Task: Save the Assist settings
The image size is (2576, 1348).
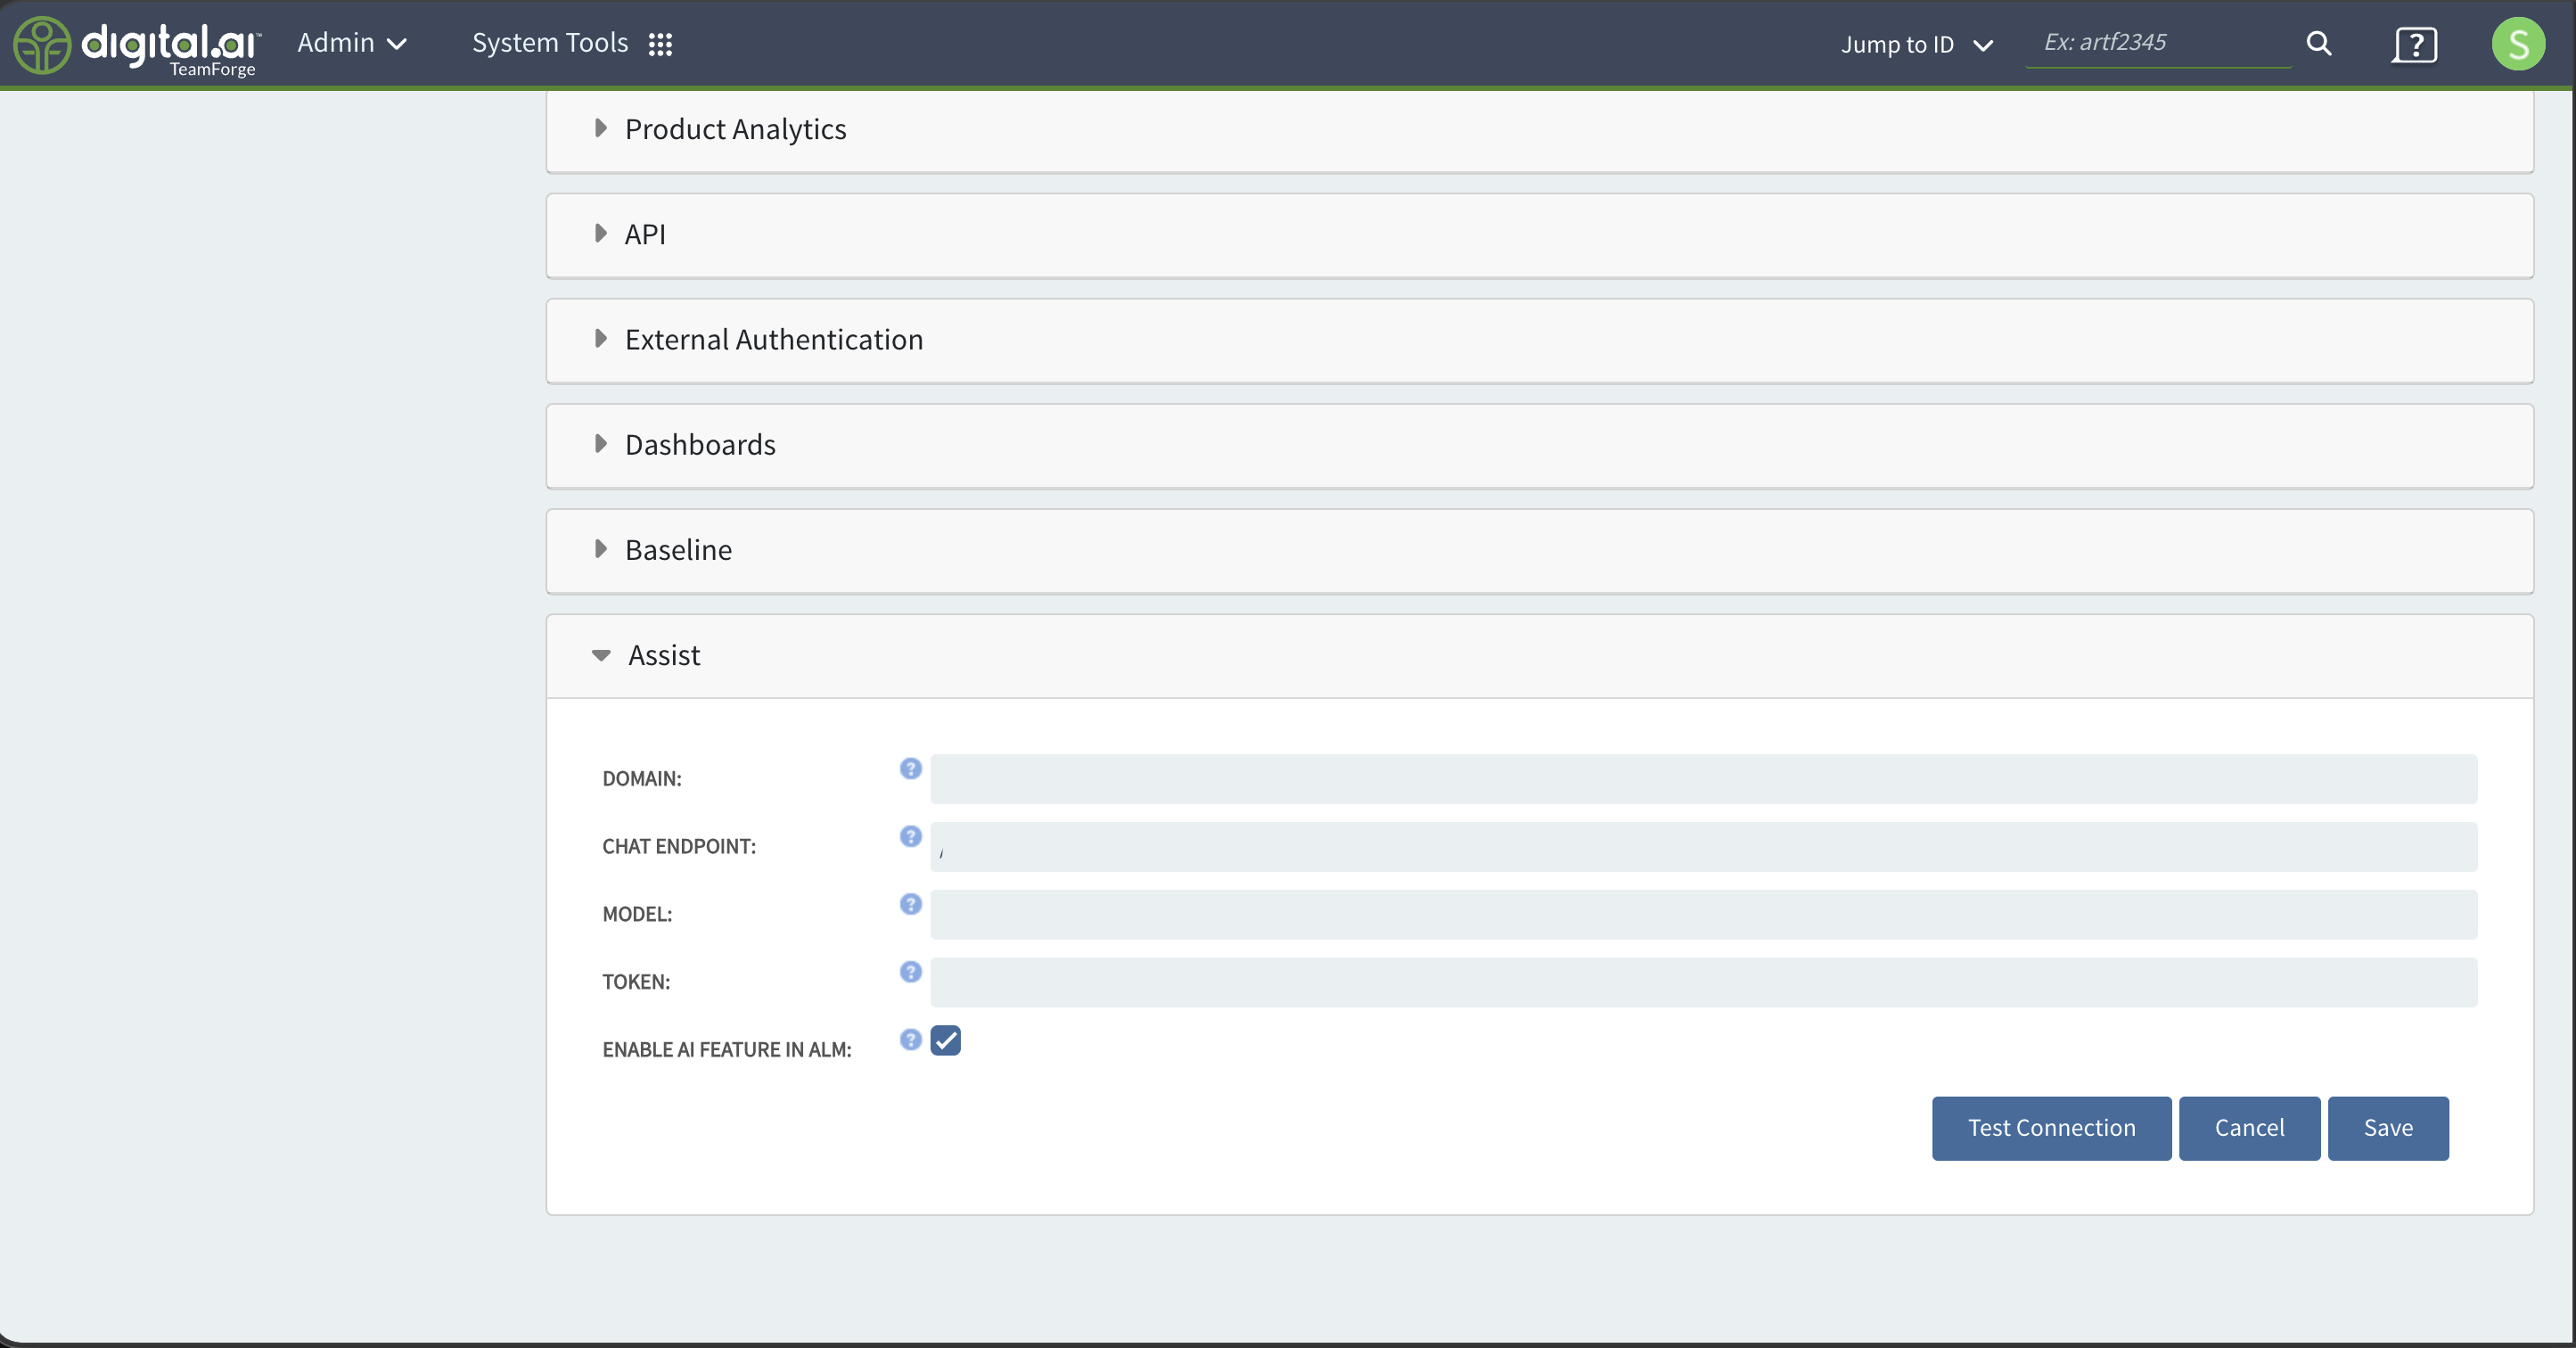Action: 2388,1128
